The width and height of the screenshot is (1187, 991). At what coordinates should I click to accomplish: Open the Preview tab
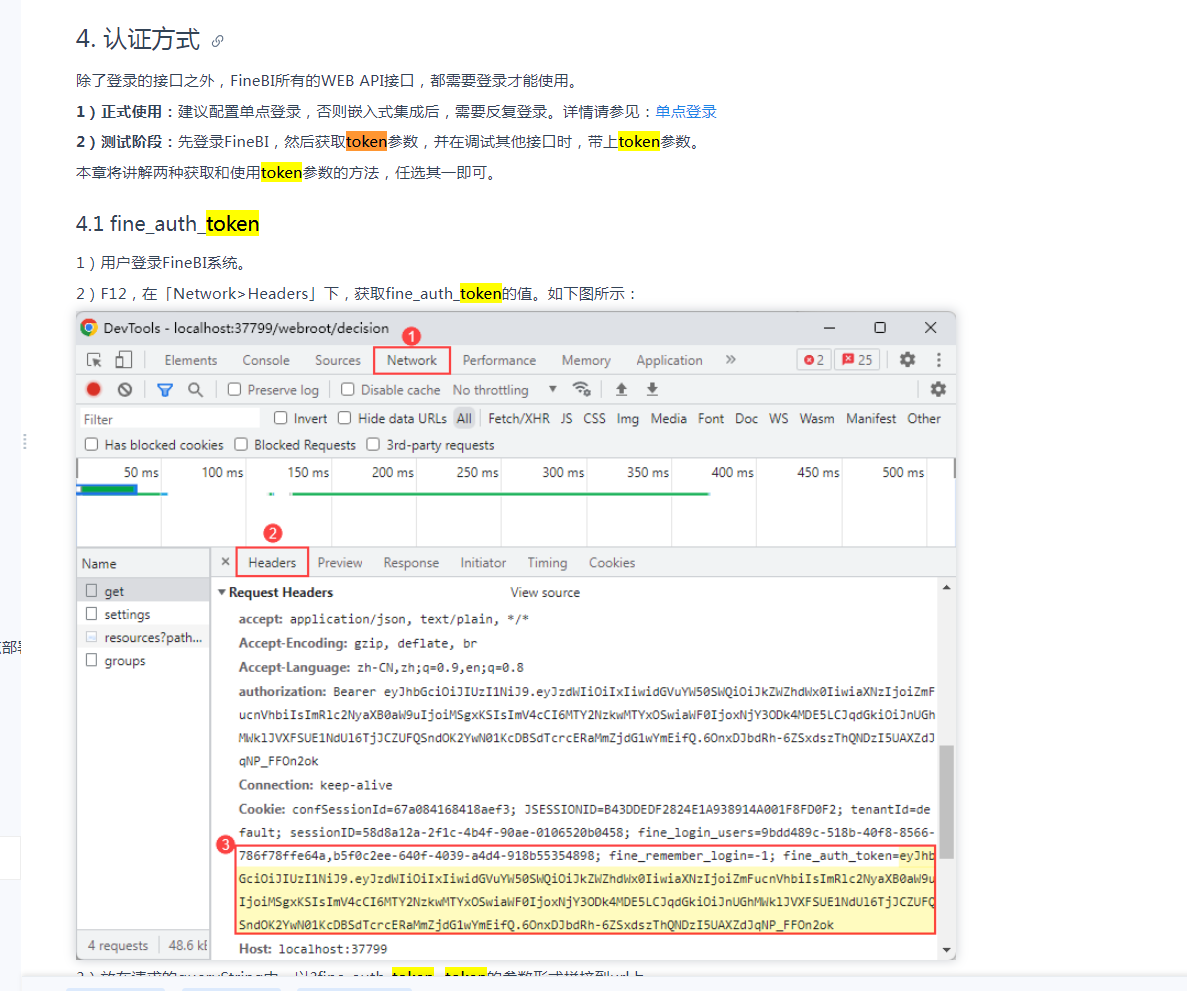click(x=340, y=563)
